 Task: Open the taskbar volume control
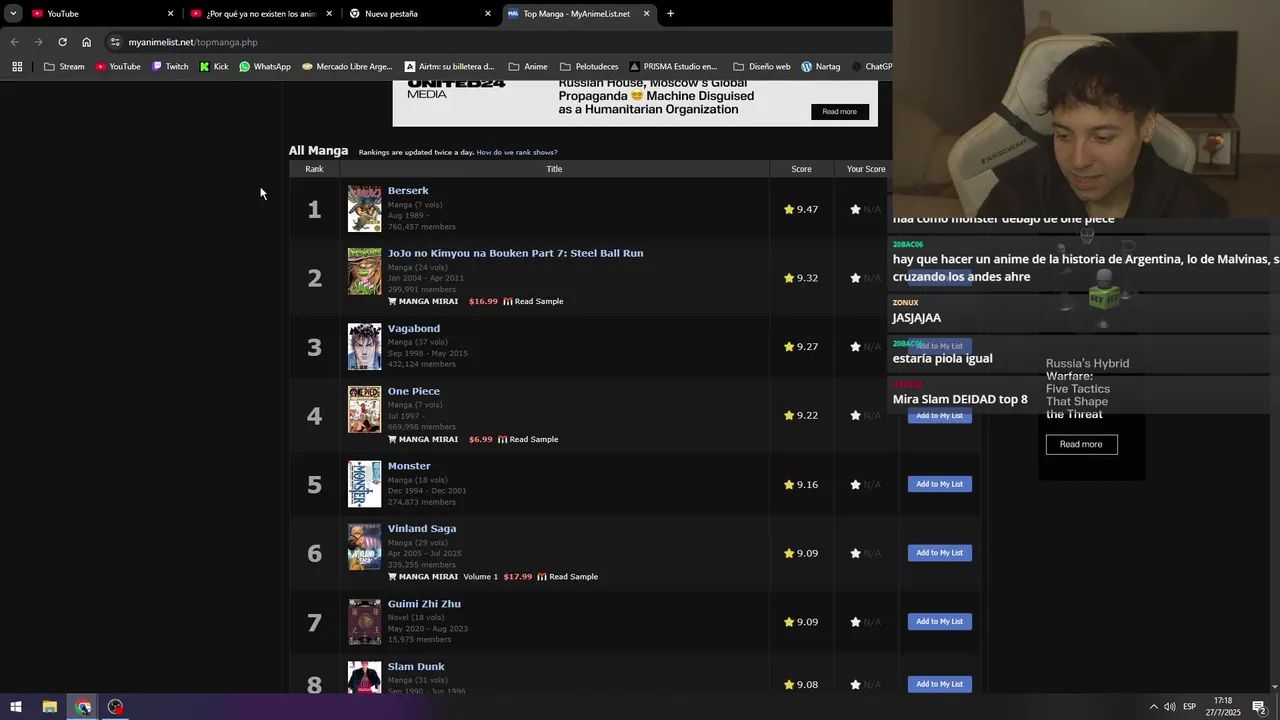(x=1170, y=707)
